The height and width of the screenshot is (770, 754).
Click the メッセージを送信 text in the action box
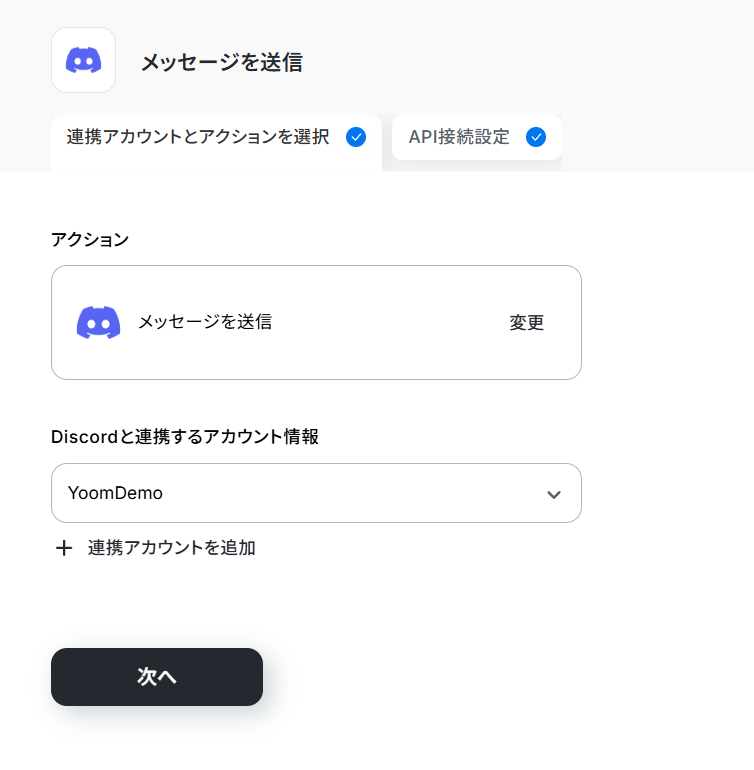205,322
